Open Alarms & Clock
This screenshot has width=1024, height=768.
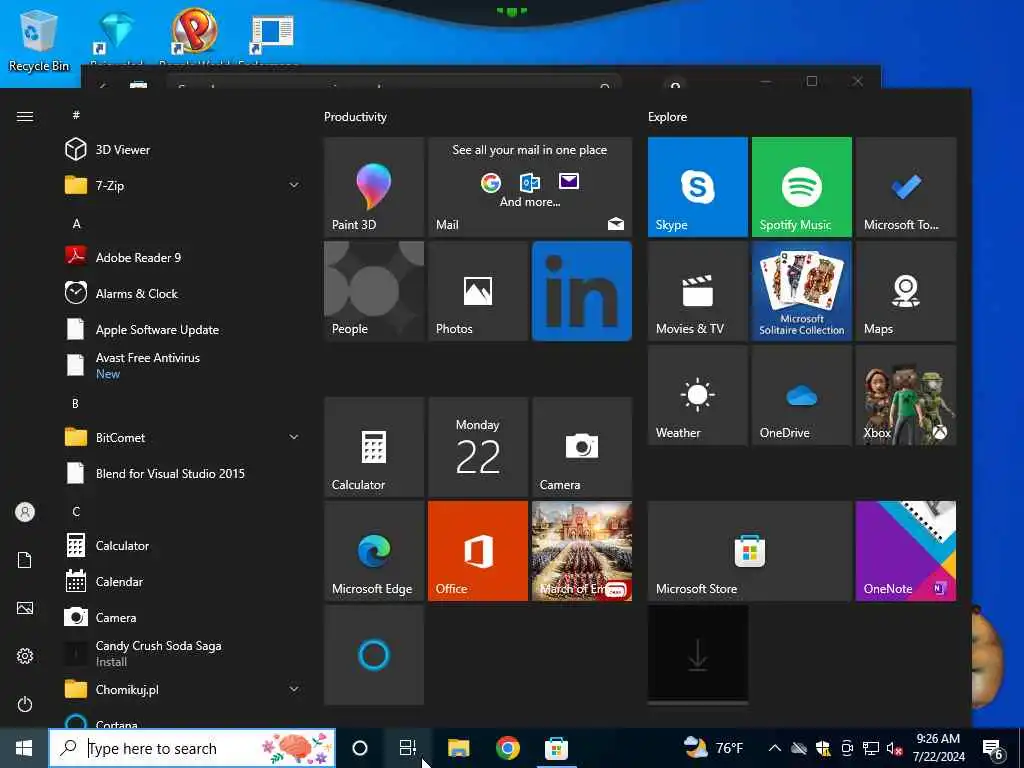click(x=183, y=293)
